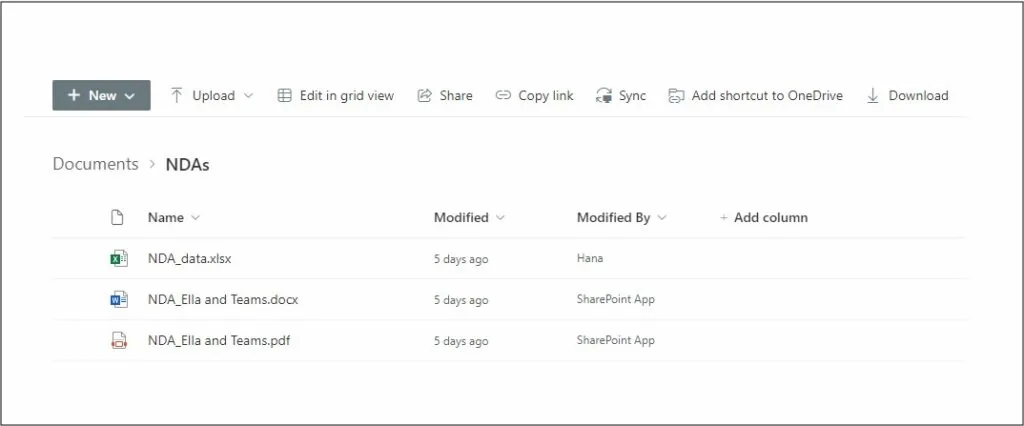Expand the Modified column header menu
Viewport: 1024px width, 426px height.
click(x=500, y=217)
